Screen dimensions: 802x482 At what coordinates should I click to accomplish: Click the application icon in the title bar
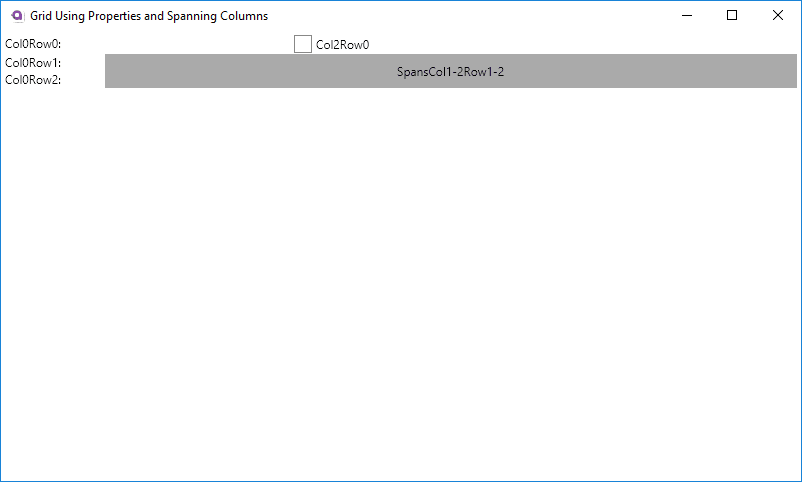click(16, 16)
